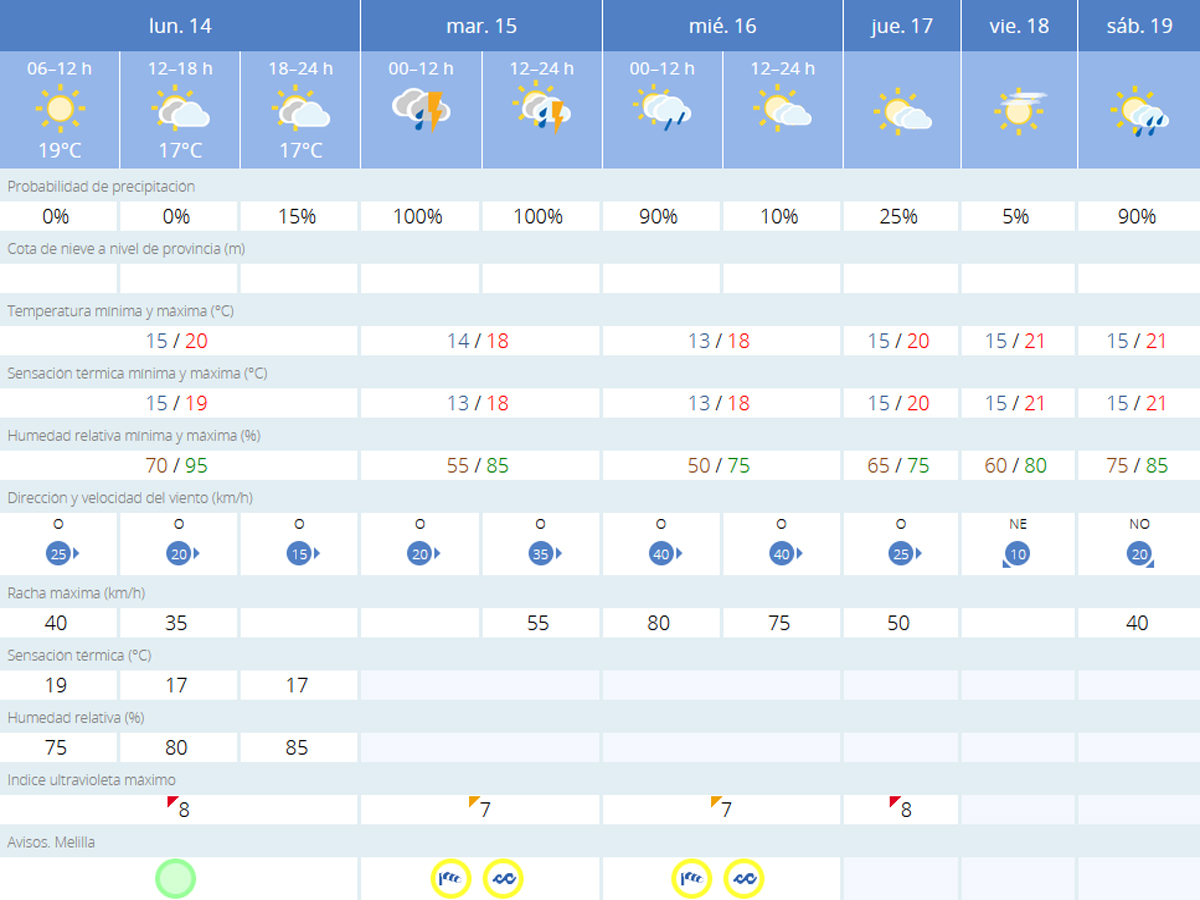Click the green no-warning circle for Monday
The width and height of the screenshot is (1200, 900).
click(176, 879)
